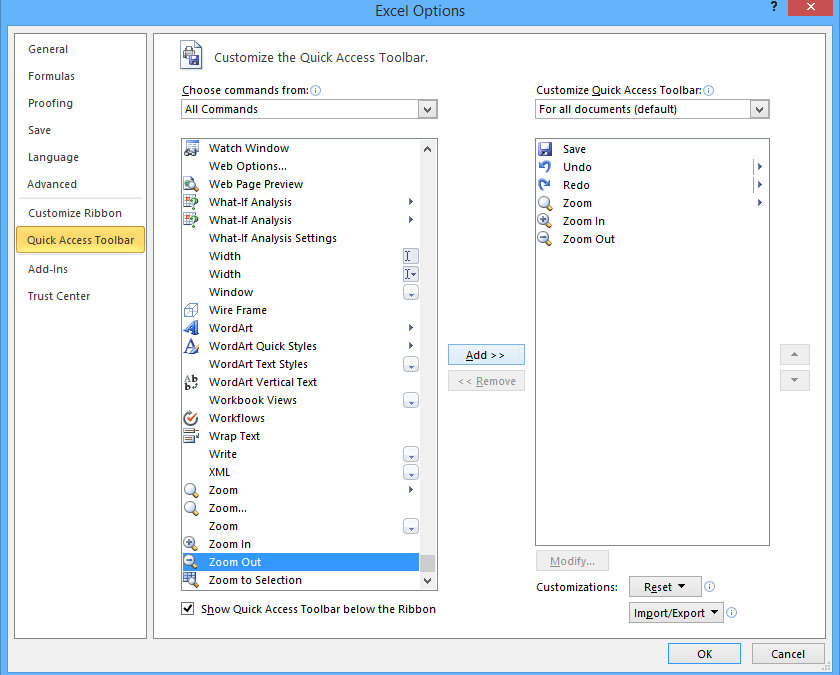The image size is (840, 675).
Task: Select the Web Page Preview icon
Action: pos(191,184)
